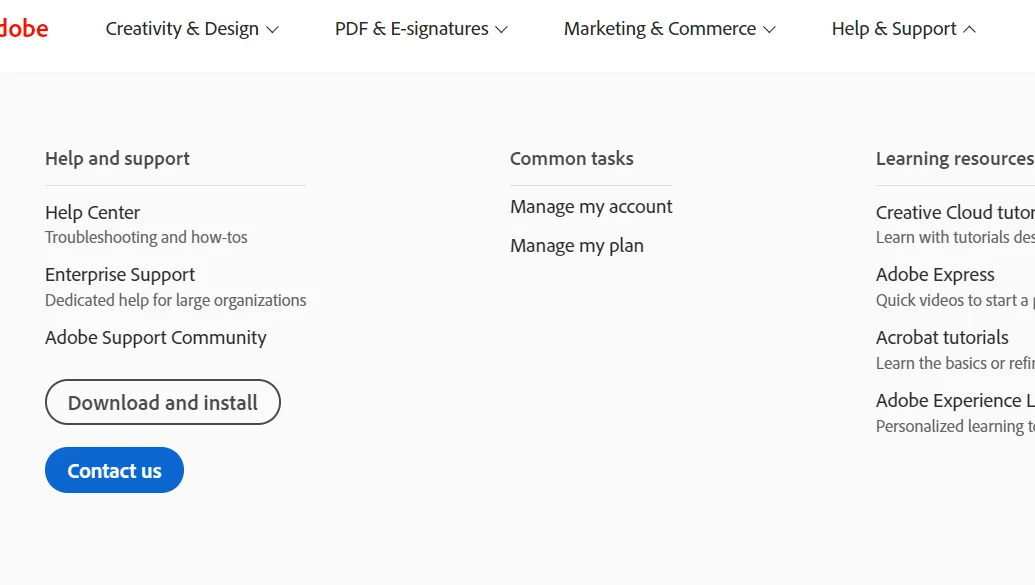Open the Help Center link
This screenshot has width=1035, height=585.
(x=93, y=212)
